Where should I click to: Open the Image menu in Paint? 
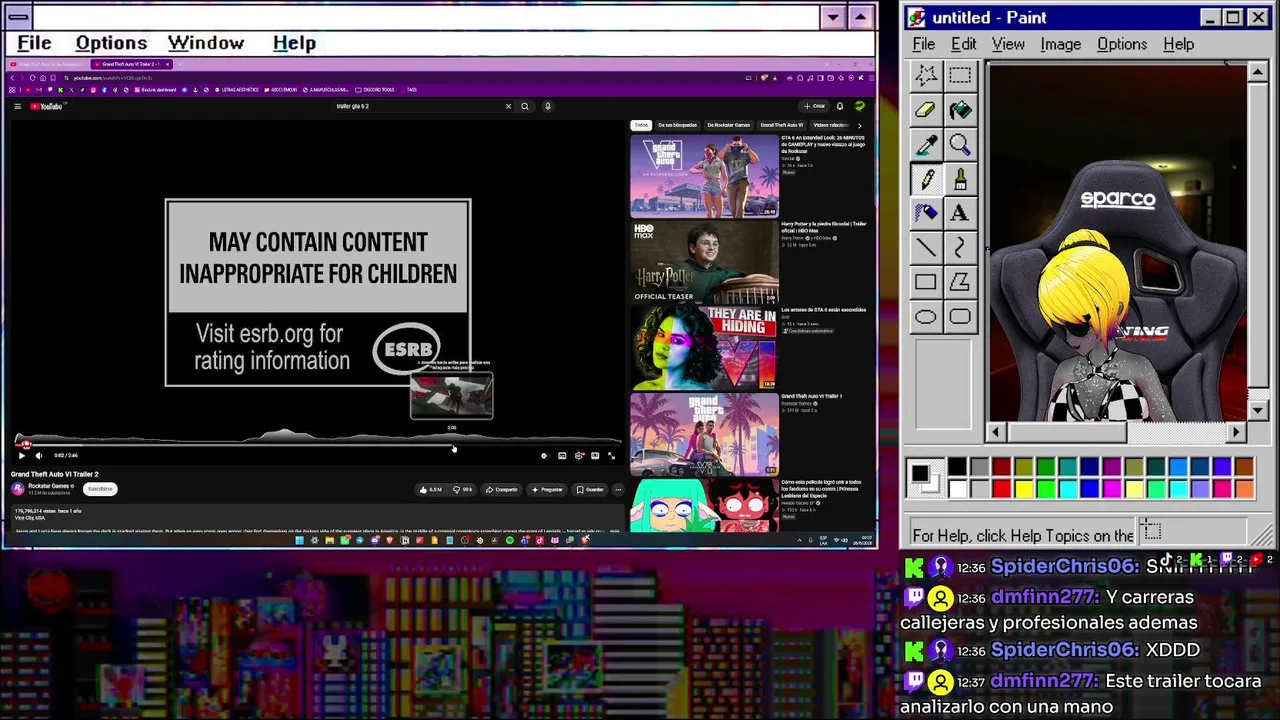(1060, 44)
